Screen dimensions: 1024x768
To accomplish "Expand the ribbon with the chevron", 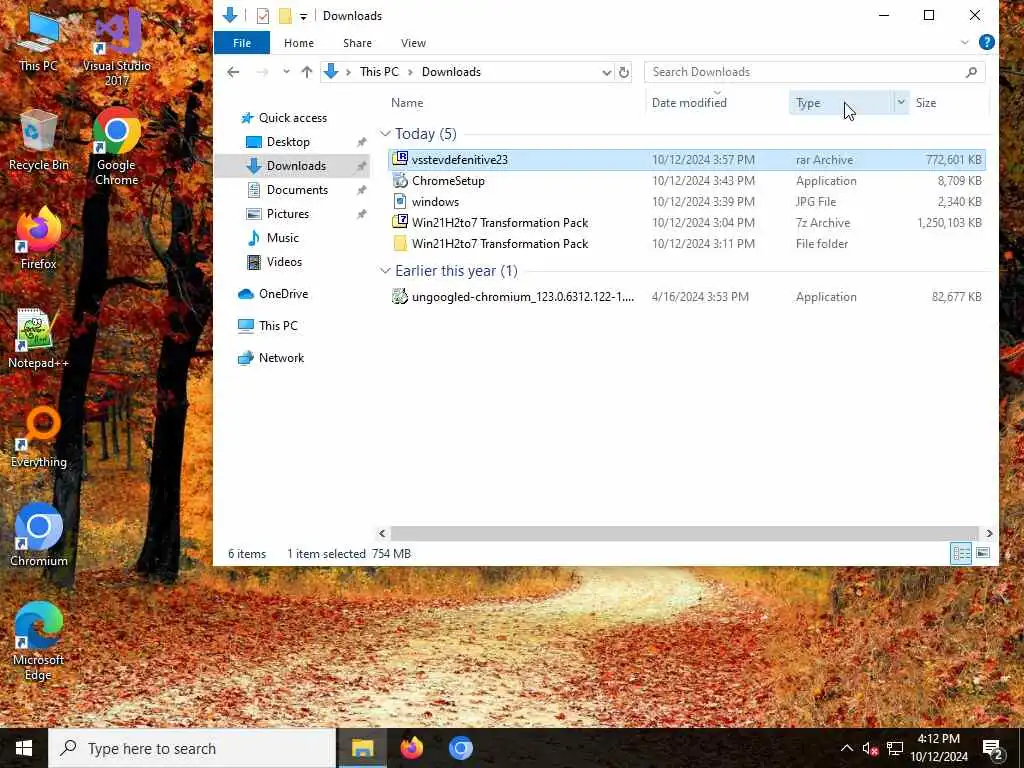I will 965,42.
